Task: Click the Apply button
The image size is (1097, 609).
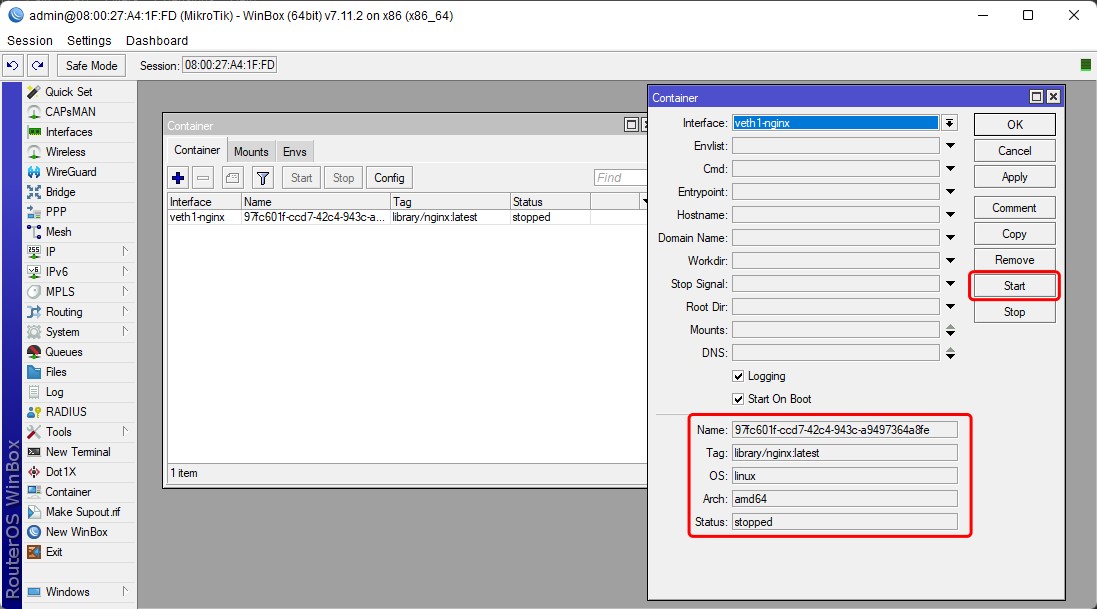Action: [1014, 177]
